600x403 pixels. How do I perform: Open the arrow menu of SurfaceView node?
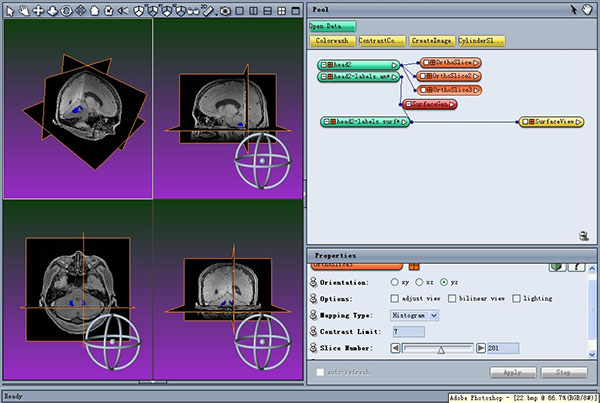(578, 122)
